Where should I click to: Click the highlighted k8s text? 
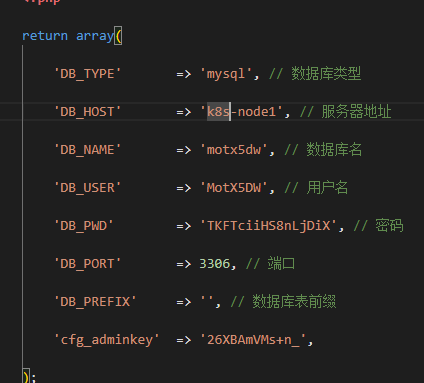coord(219,112)
